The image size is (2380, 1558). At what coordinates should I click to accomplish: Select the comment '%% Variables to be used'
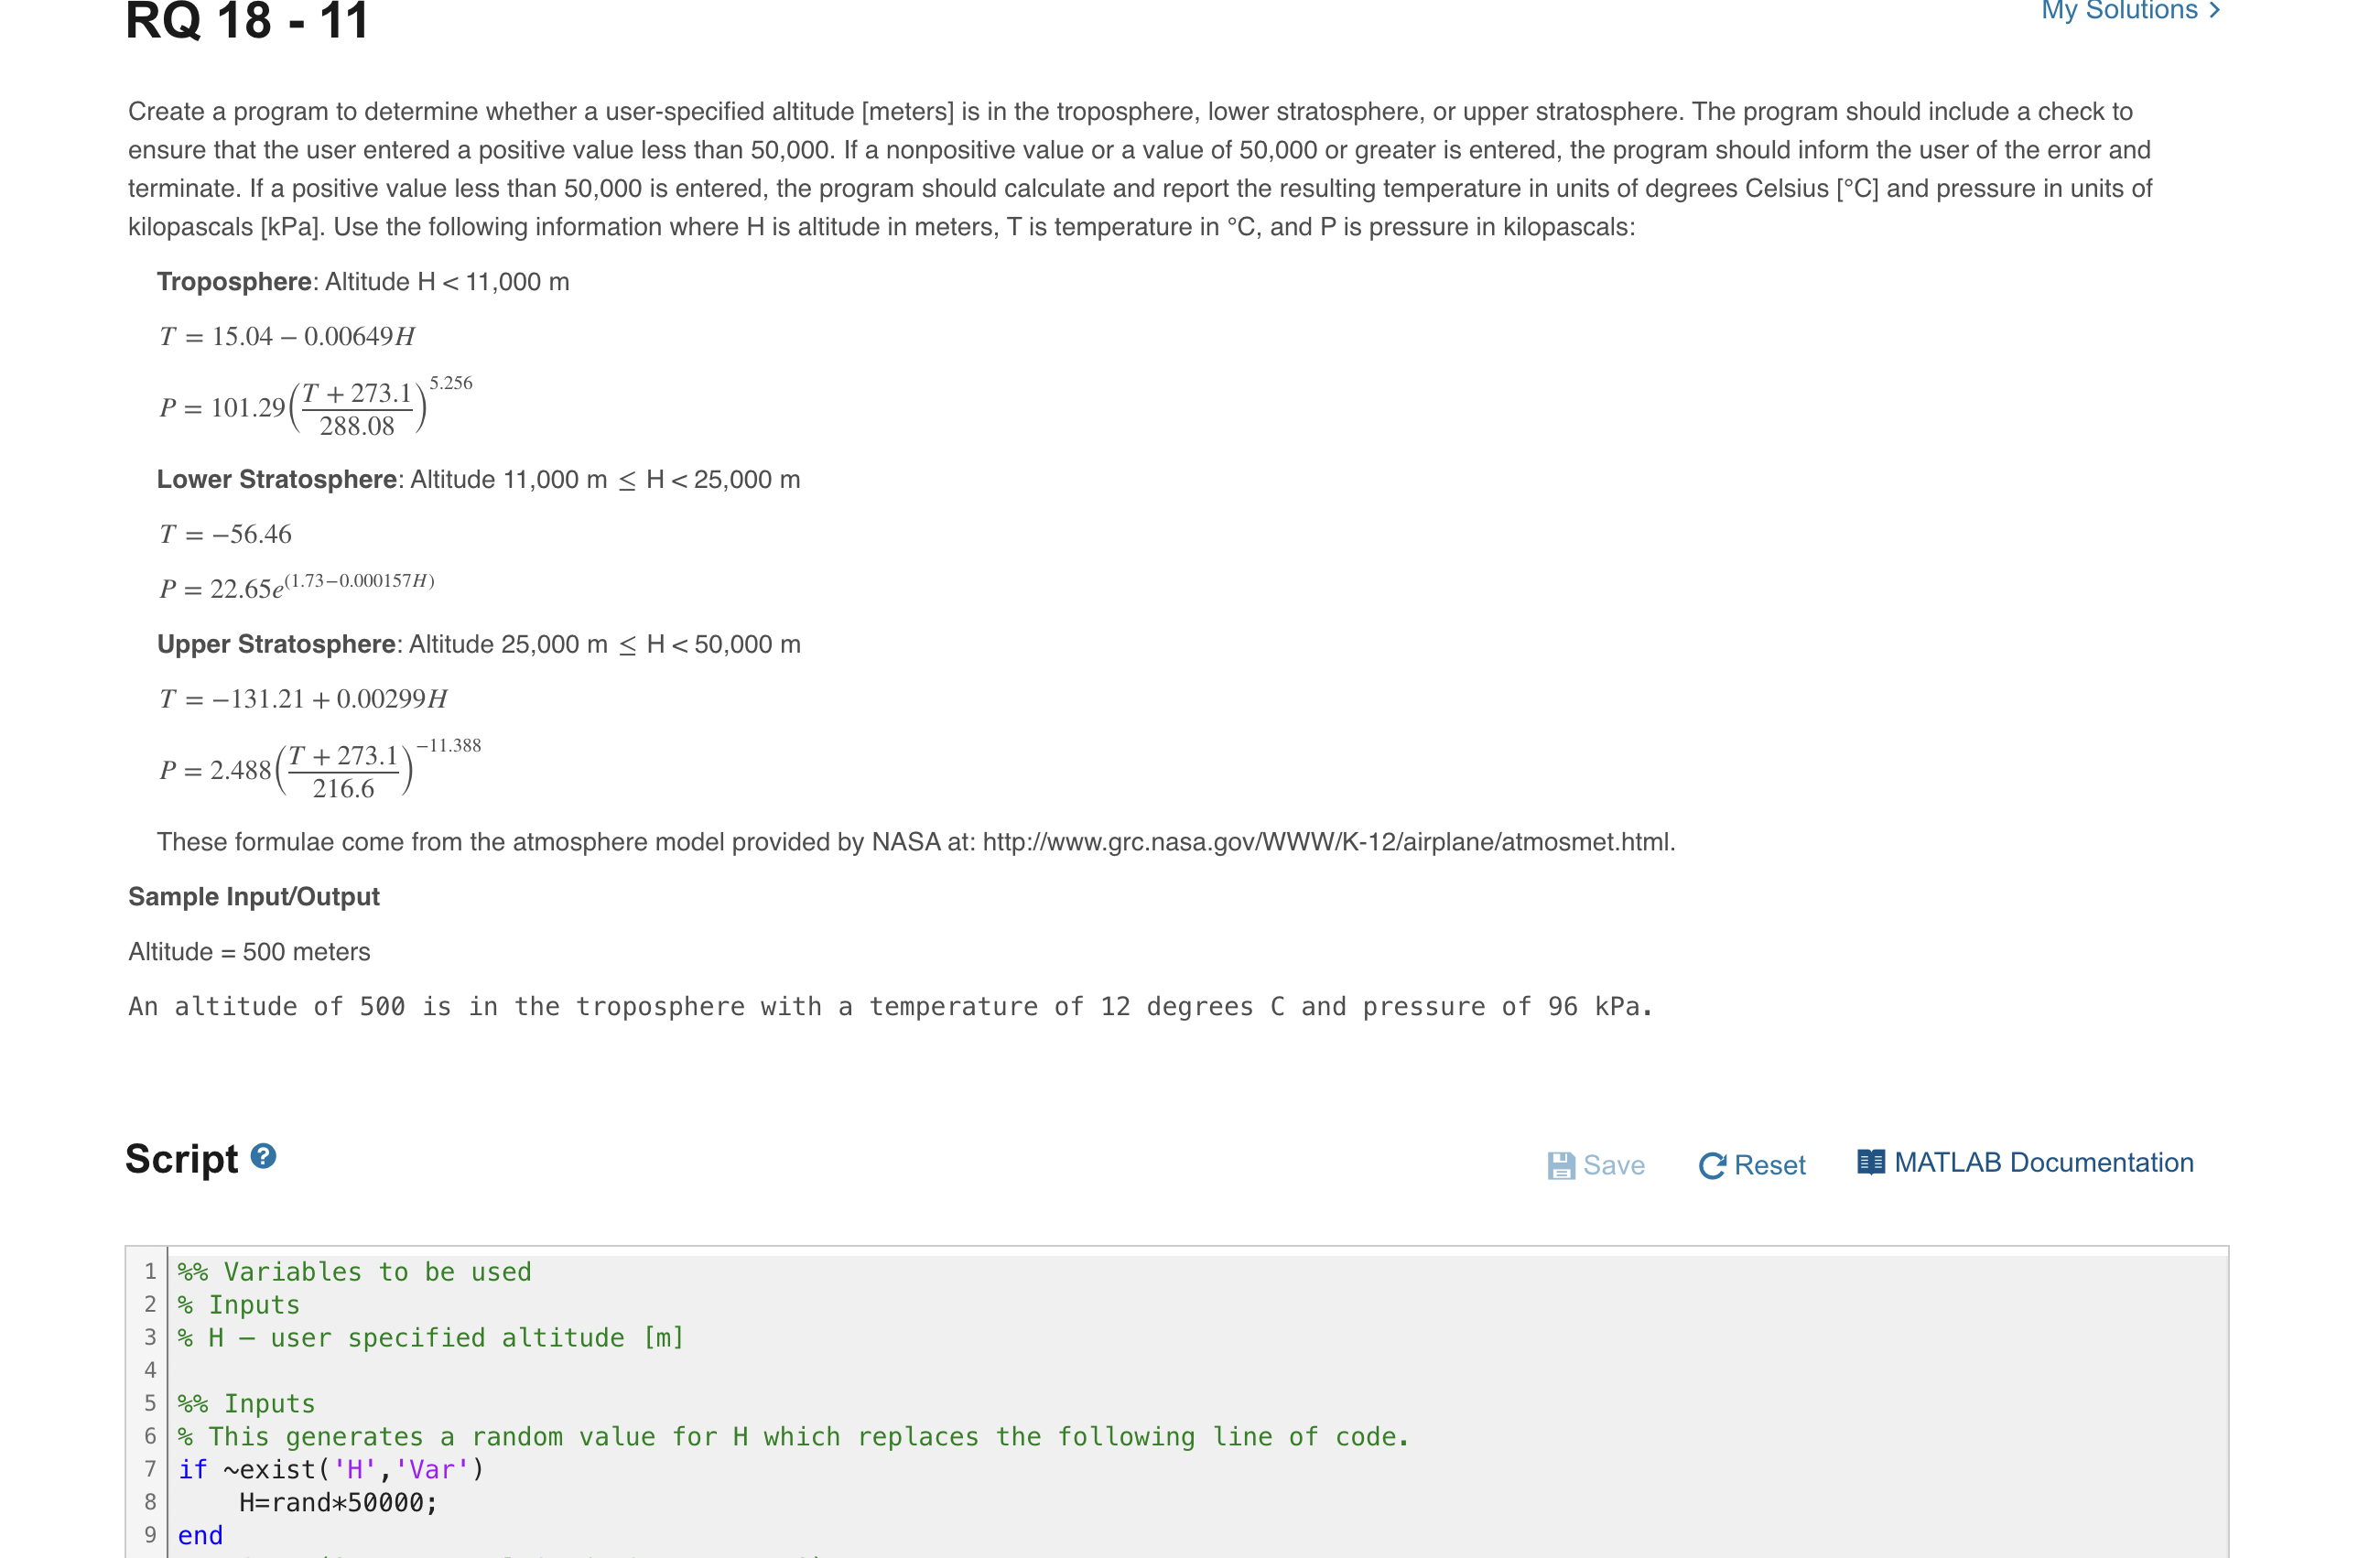tap(354, 1271)
